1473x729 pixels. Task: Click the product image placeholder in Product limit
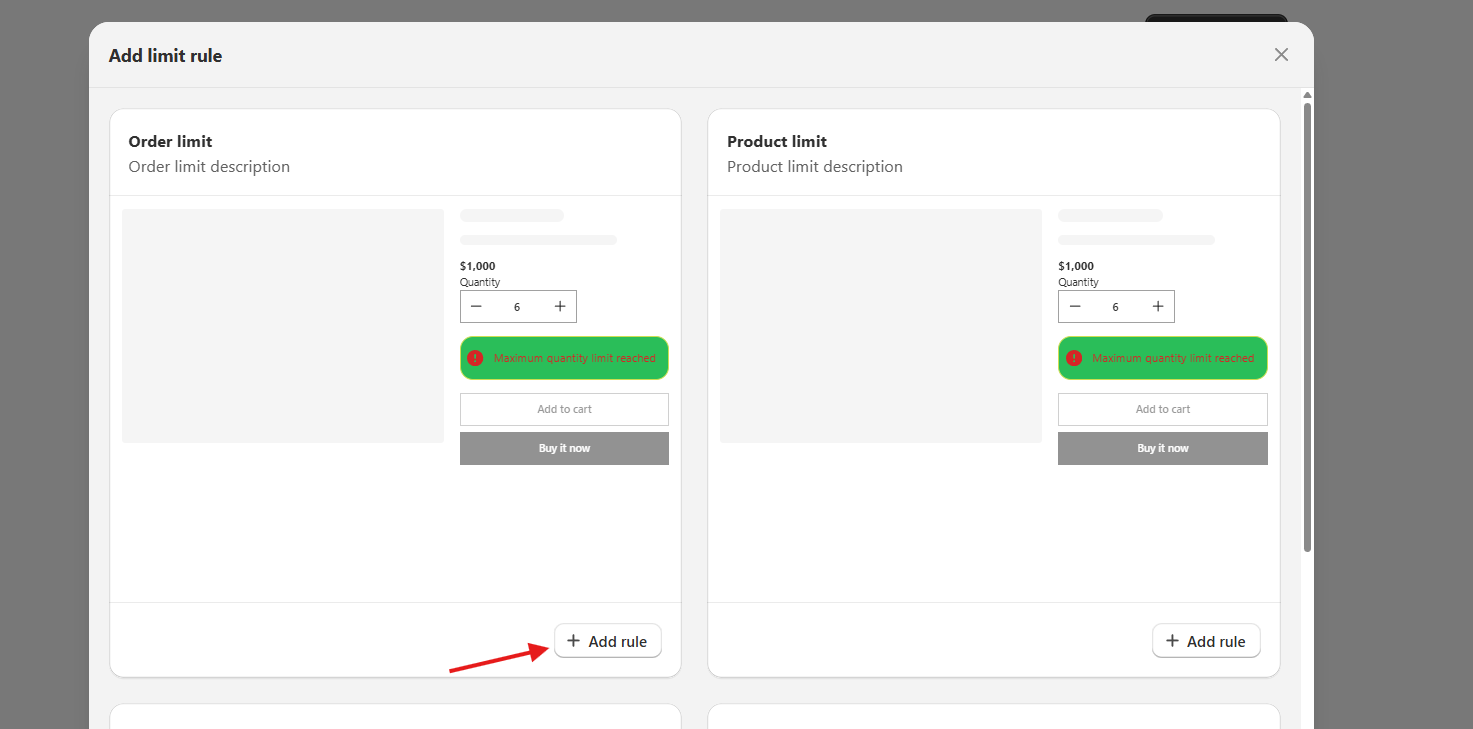[881, 326]
